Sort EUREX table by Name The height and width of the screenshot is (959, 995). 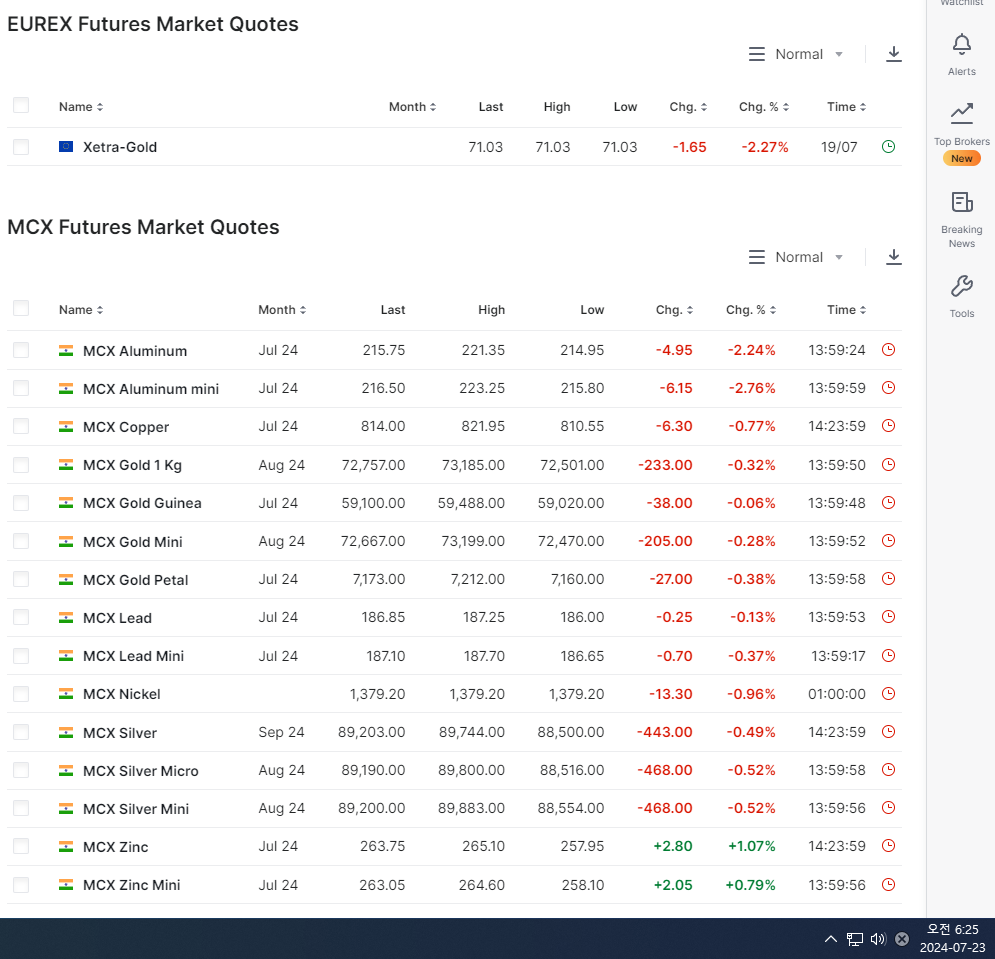click(x=81, y=107)
